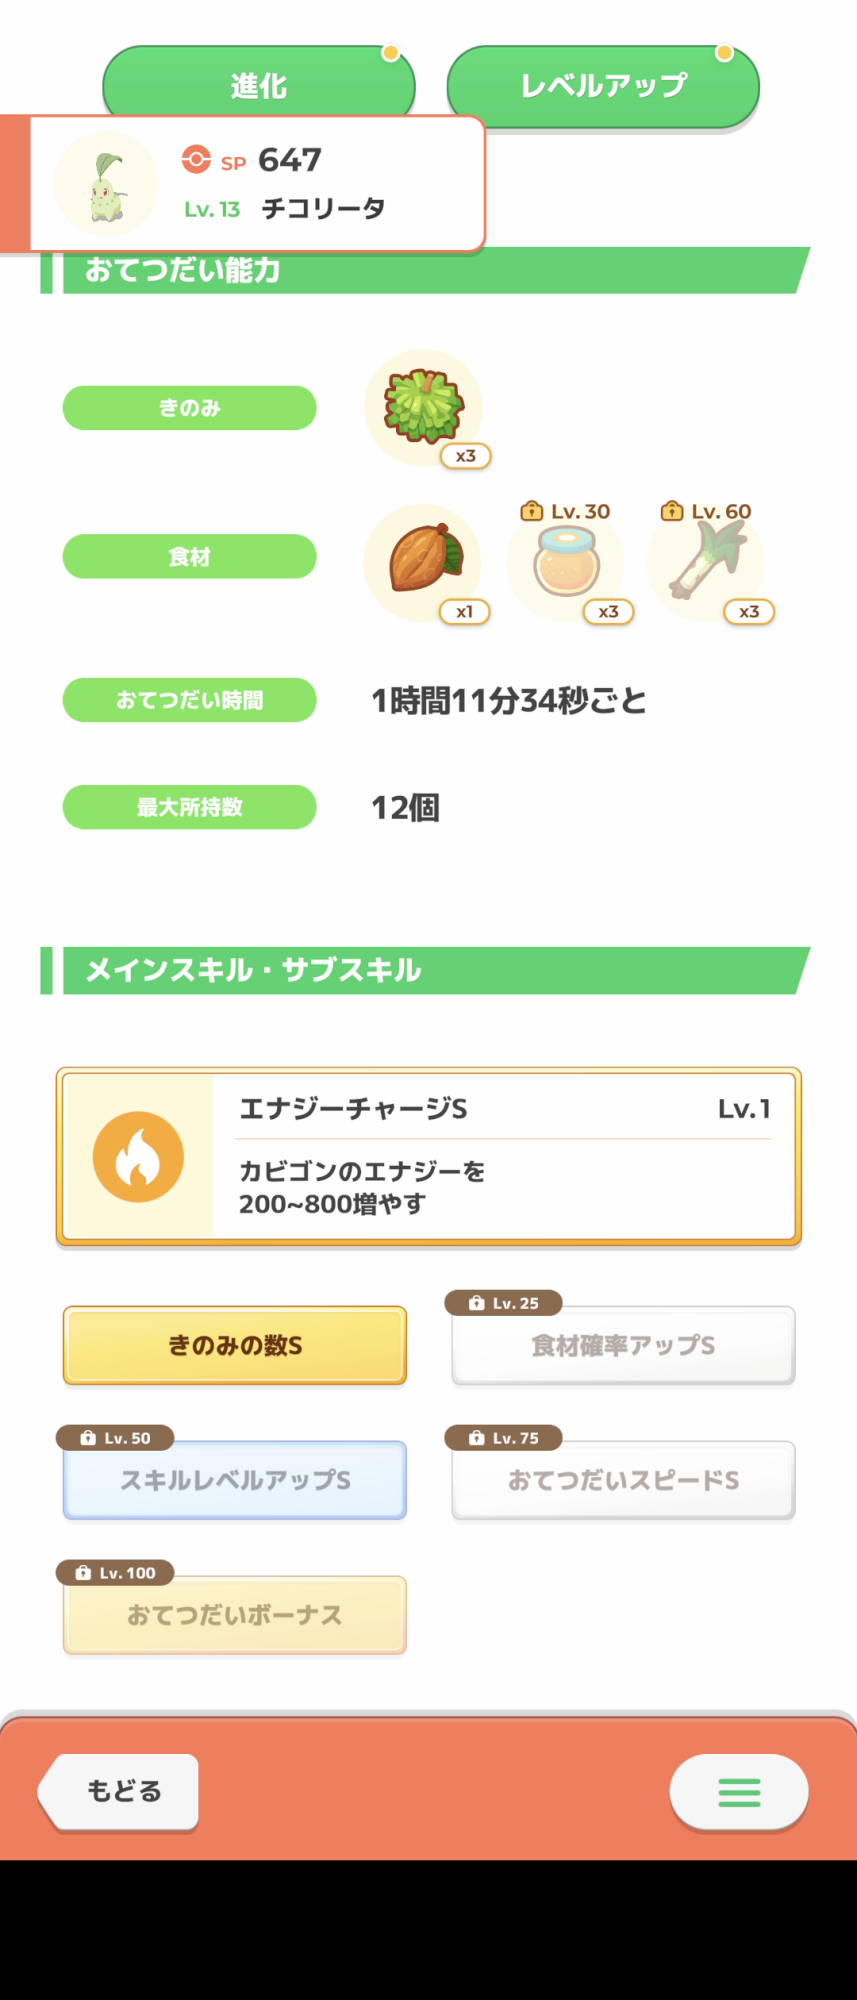The height and width of the screenshot is (2000, 857).
Task: Tap the SP Poké Ball icon
Action: pyautogui.click(x=196, y=160)
